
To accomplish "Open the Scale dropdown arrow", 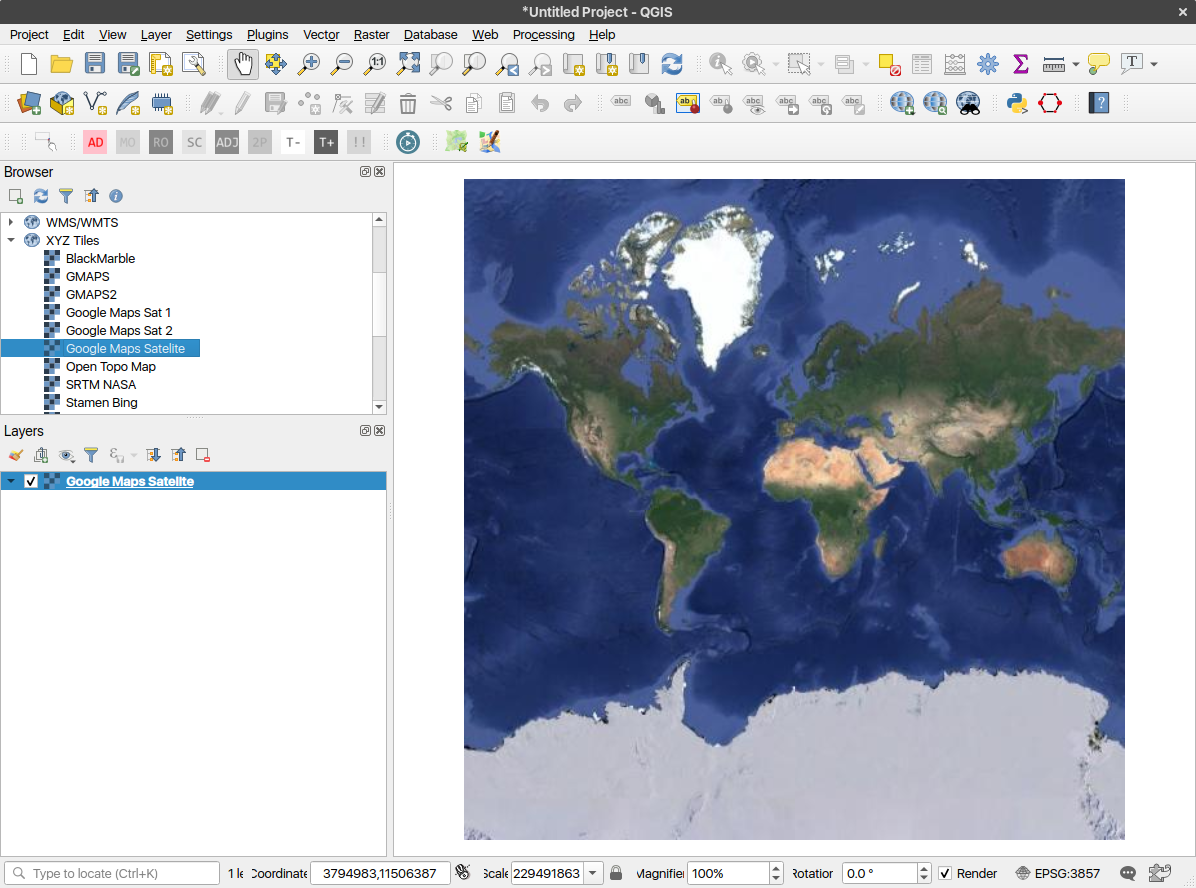I will tap(593, 873).
